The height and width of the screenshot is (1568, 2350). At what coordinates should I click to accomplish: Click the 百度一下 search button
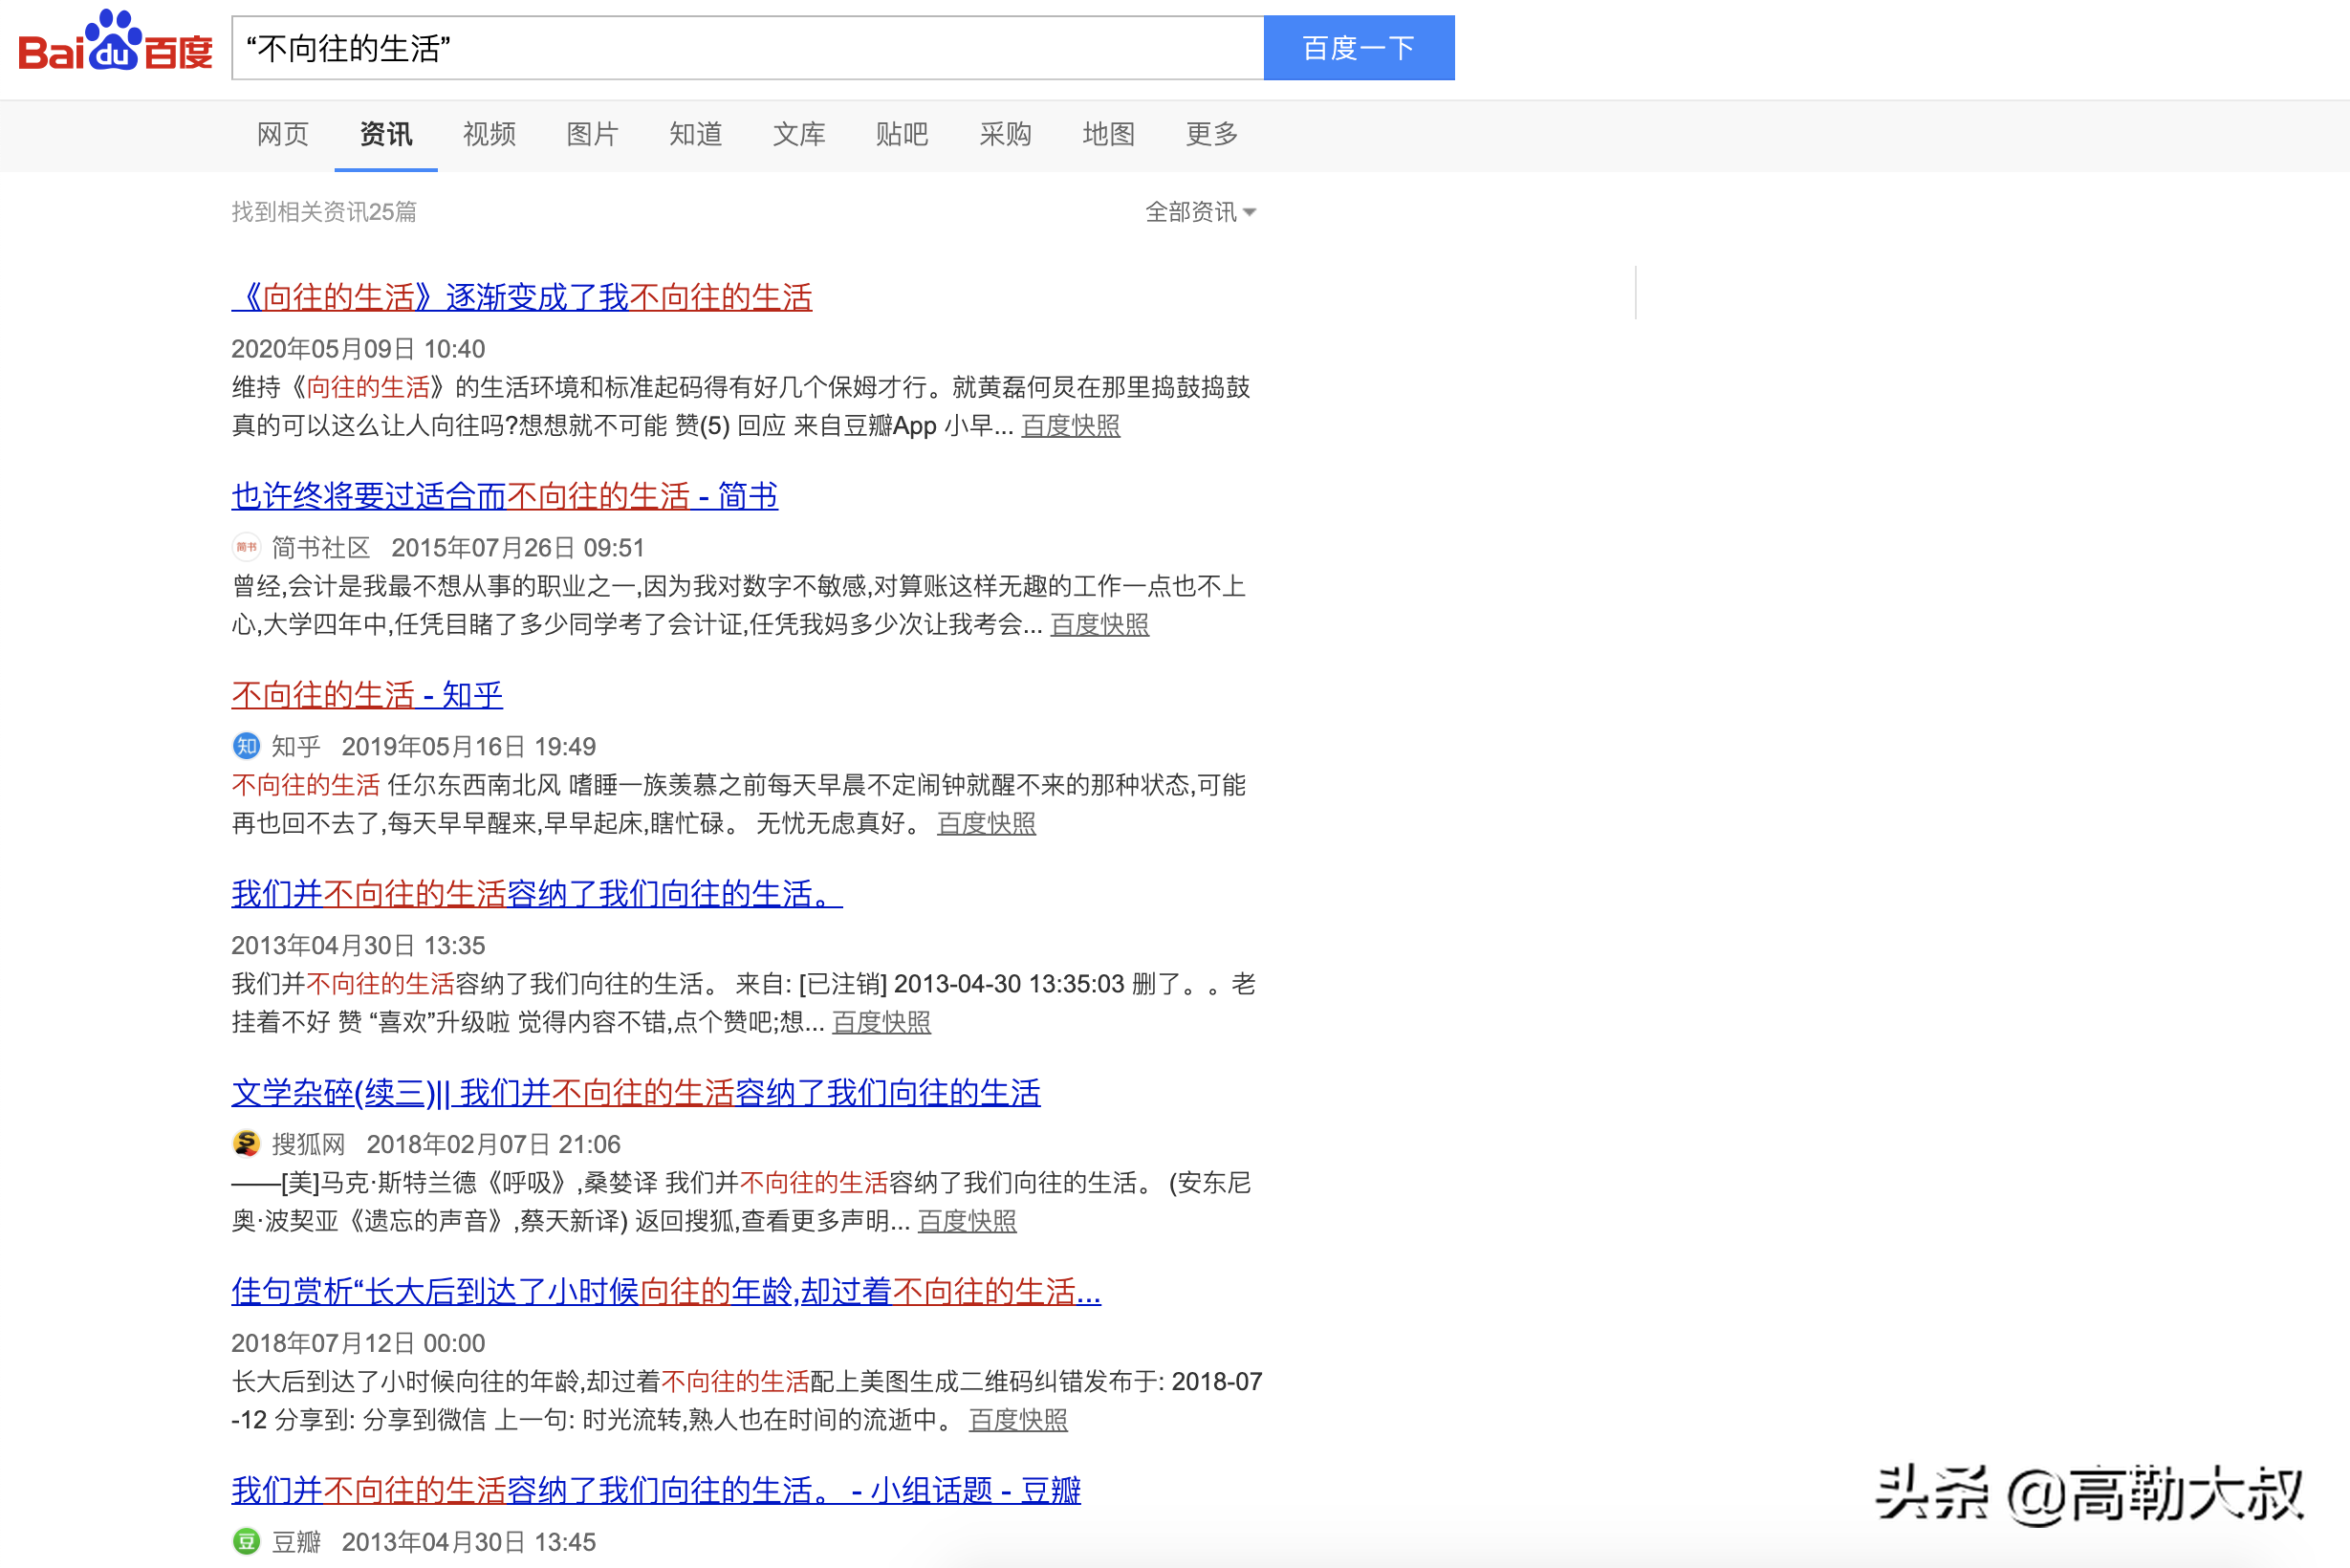(1359, 48)
